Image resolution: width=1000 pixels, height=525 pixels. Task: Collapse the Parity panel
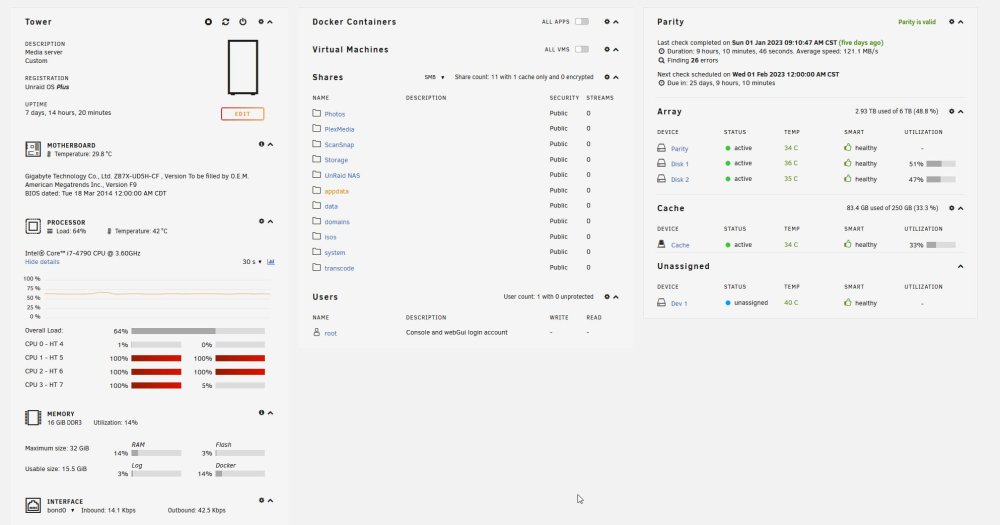point(960,22)
